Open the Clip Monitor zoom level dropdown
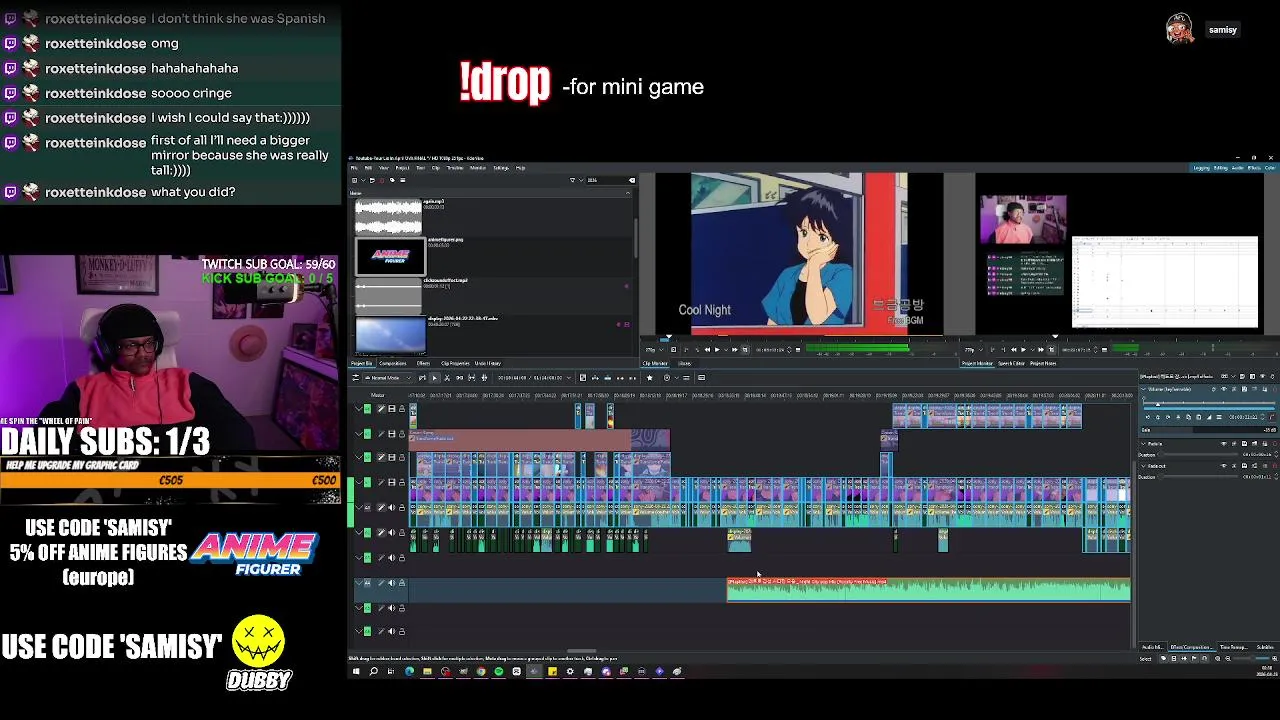The width and height of the screenshot is (1280, 720). [x=654, y=350]
